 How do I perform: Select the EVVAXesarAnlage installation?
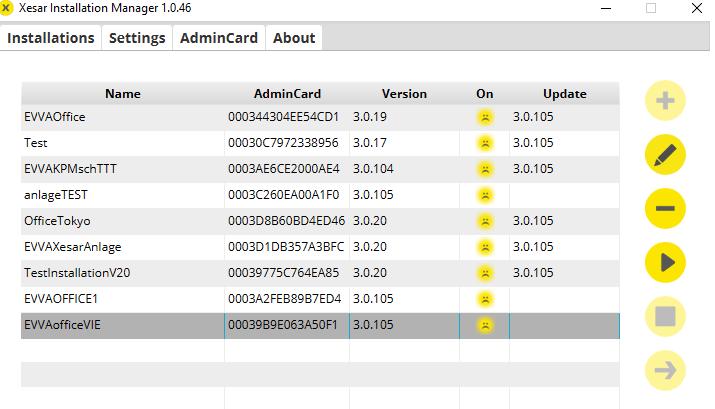click(x=73, y=247)
